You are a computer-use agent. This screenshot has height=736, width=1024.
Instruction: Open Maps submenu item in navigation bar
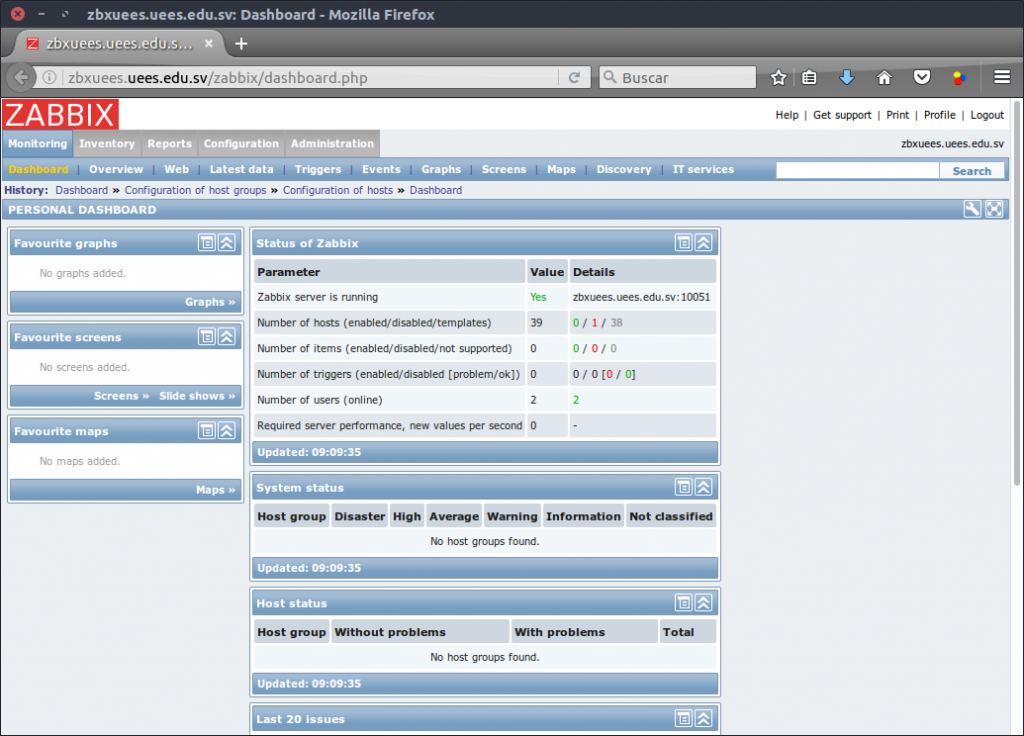click(562, 169)
